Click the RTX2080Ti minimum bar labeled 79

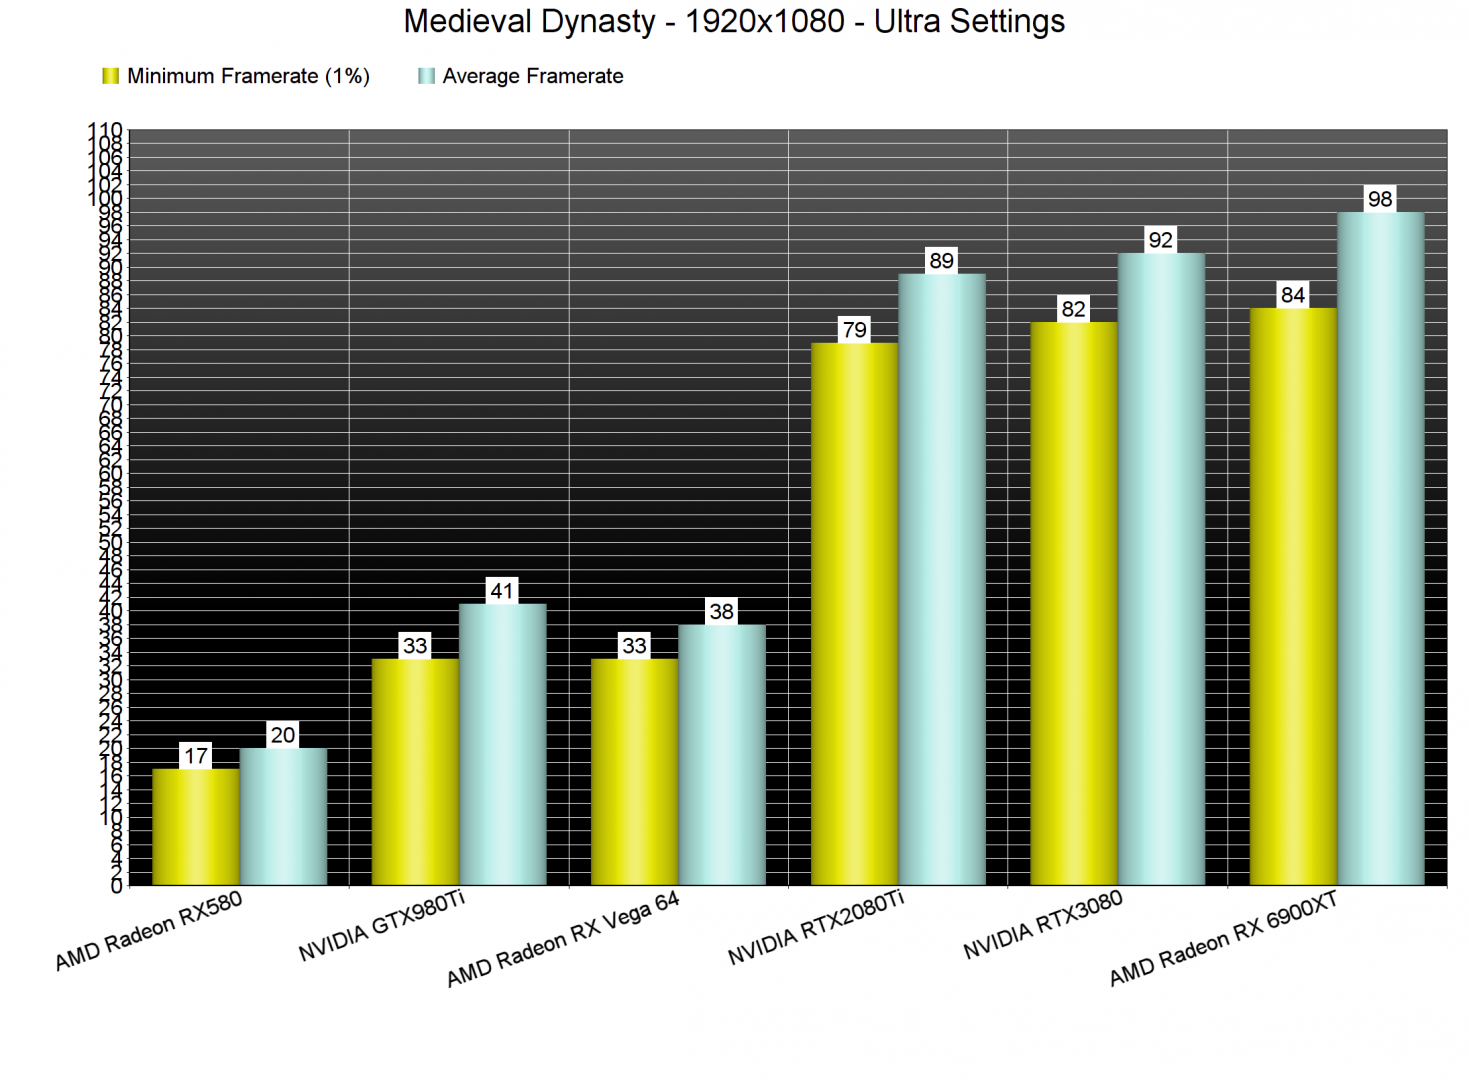[854, 613]
